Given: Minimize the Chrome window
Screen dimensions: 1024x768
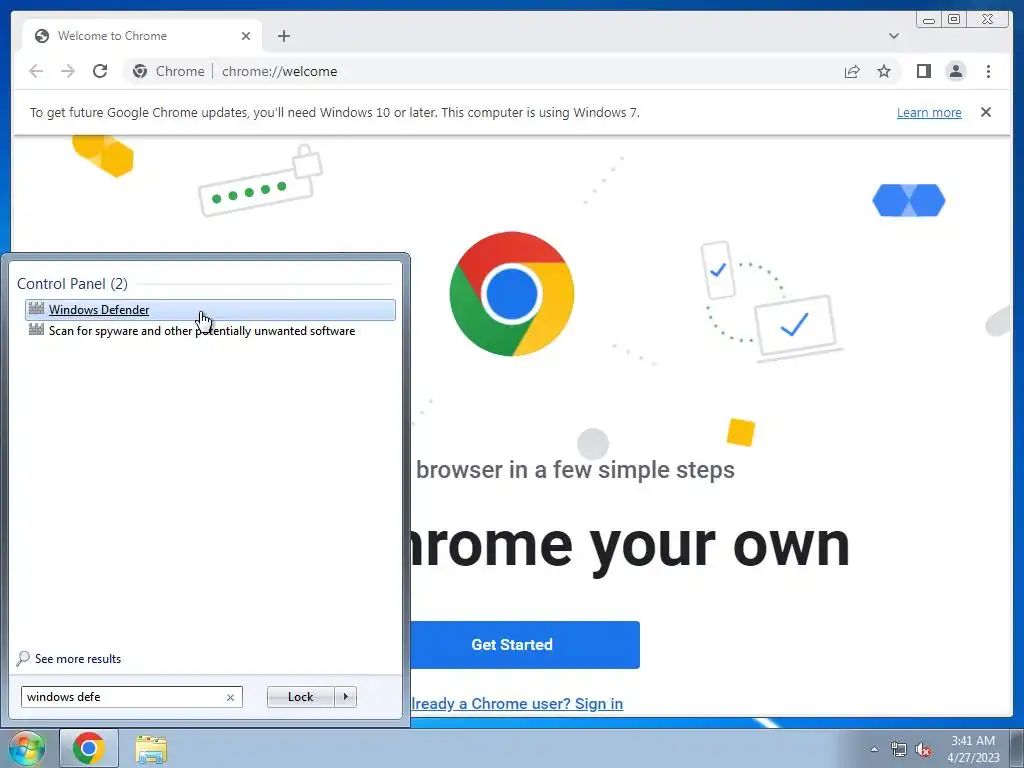Looking at the screenshot, I should click(x=929, y=20).
